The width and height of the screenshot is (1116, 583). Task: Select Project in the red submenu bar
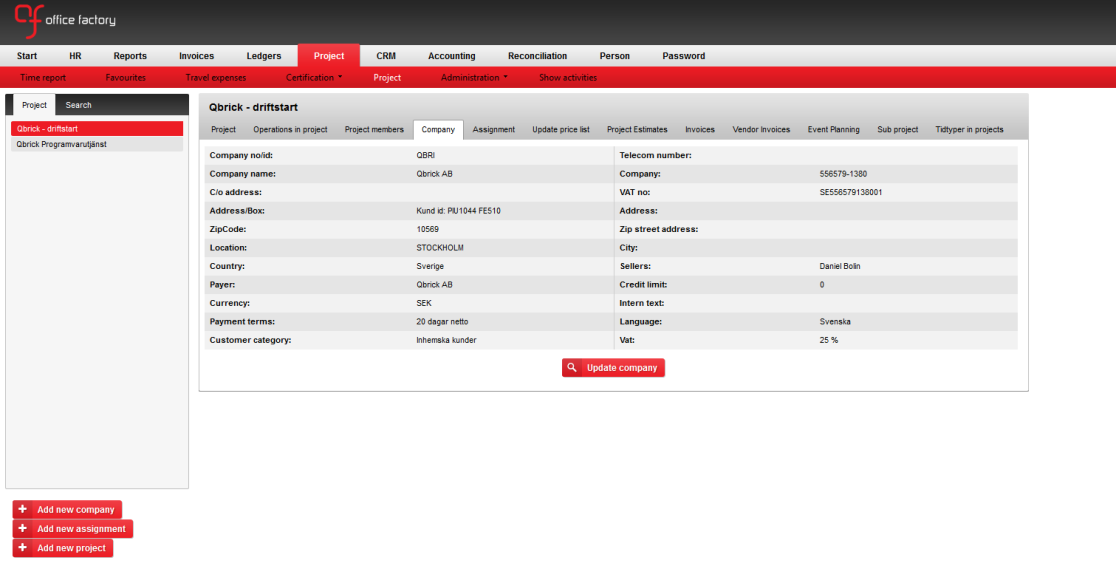[x=387, y=78]
